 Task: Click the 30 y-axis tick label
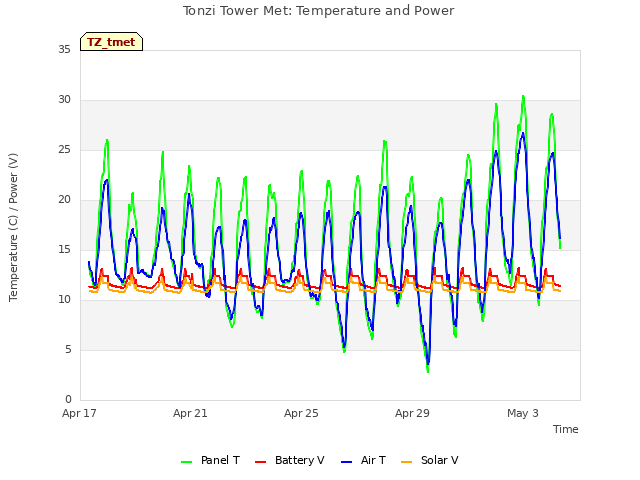[64, 100]
